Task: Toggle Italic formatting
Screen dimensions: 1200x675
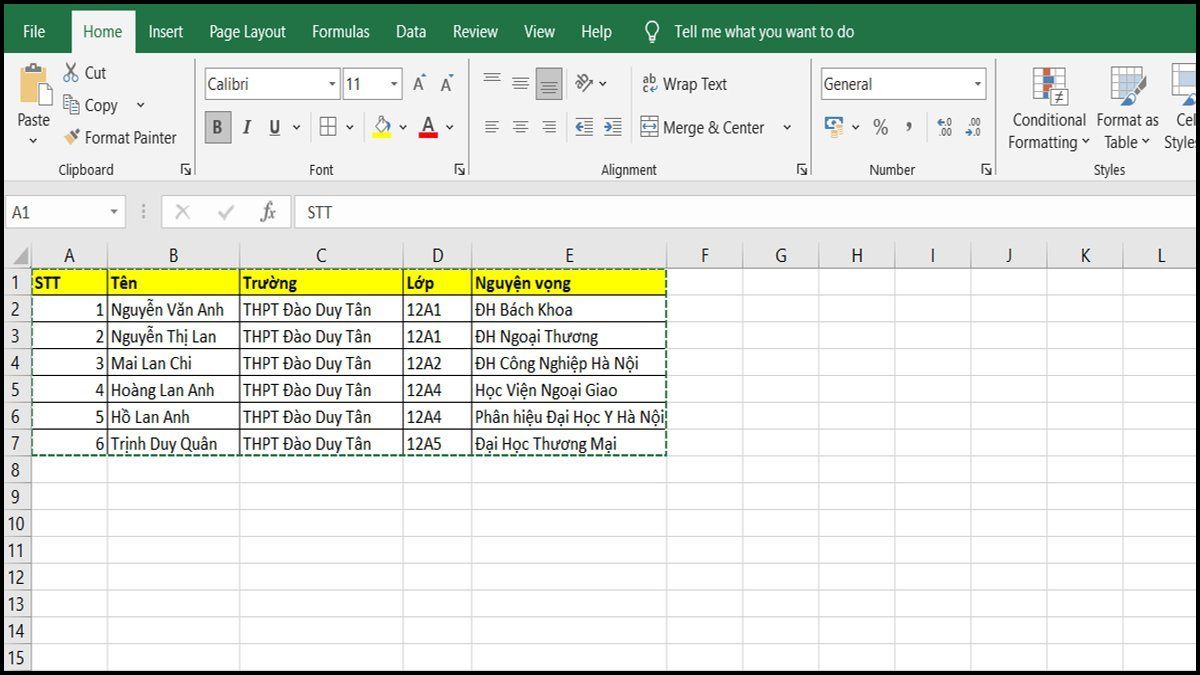Action: tap(246, 127)
